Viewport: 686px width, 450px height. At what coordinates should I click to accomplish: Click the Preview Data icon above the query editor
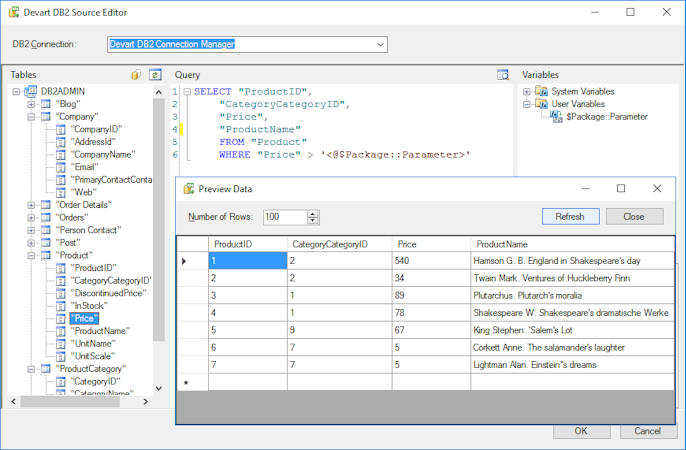point(503,75)
